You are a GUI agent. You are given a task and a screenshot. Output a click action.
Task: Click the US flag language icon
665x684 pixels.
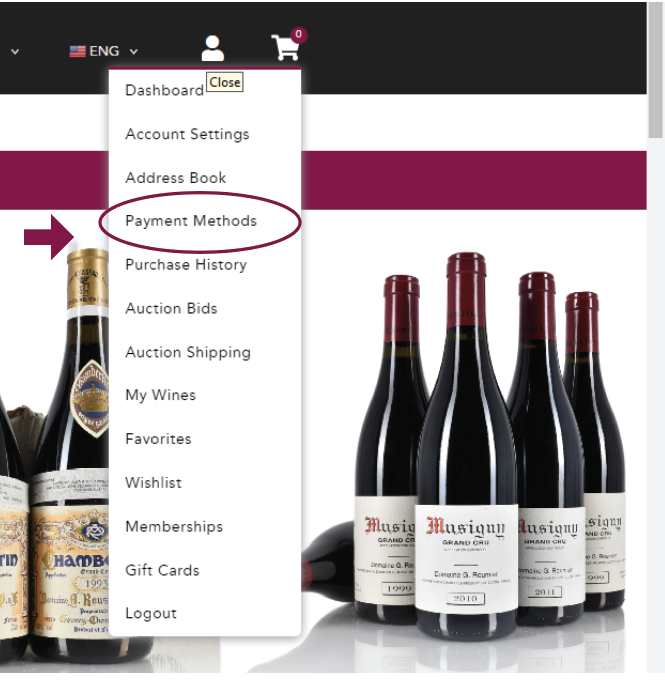pos(77,51)
